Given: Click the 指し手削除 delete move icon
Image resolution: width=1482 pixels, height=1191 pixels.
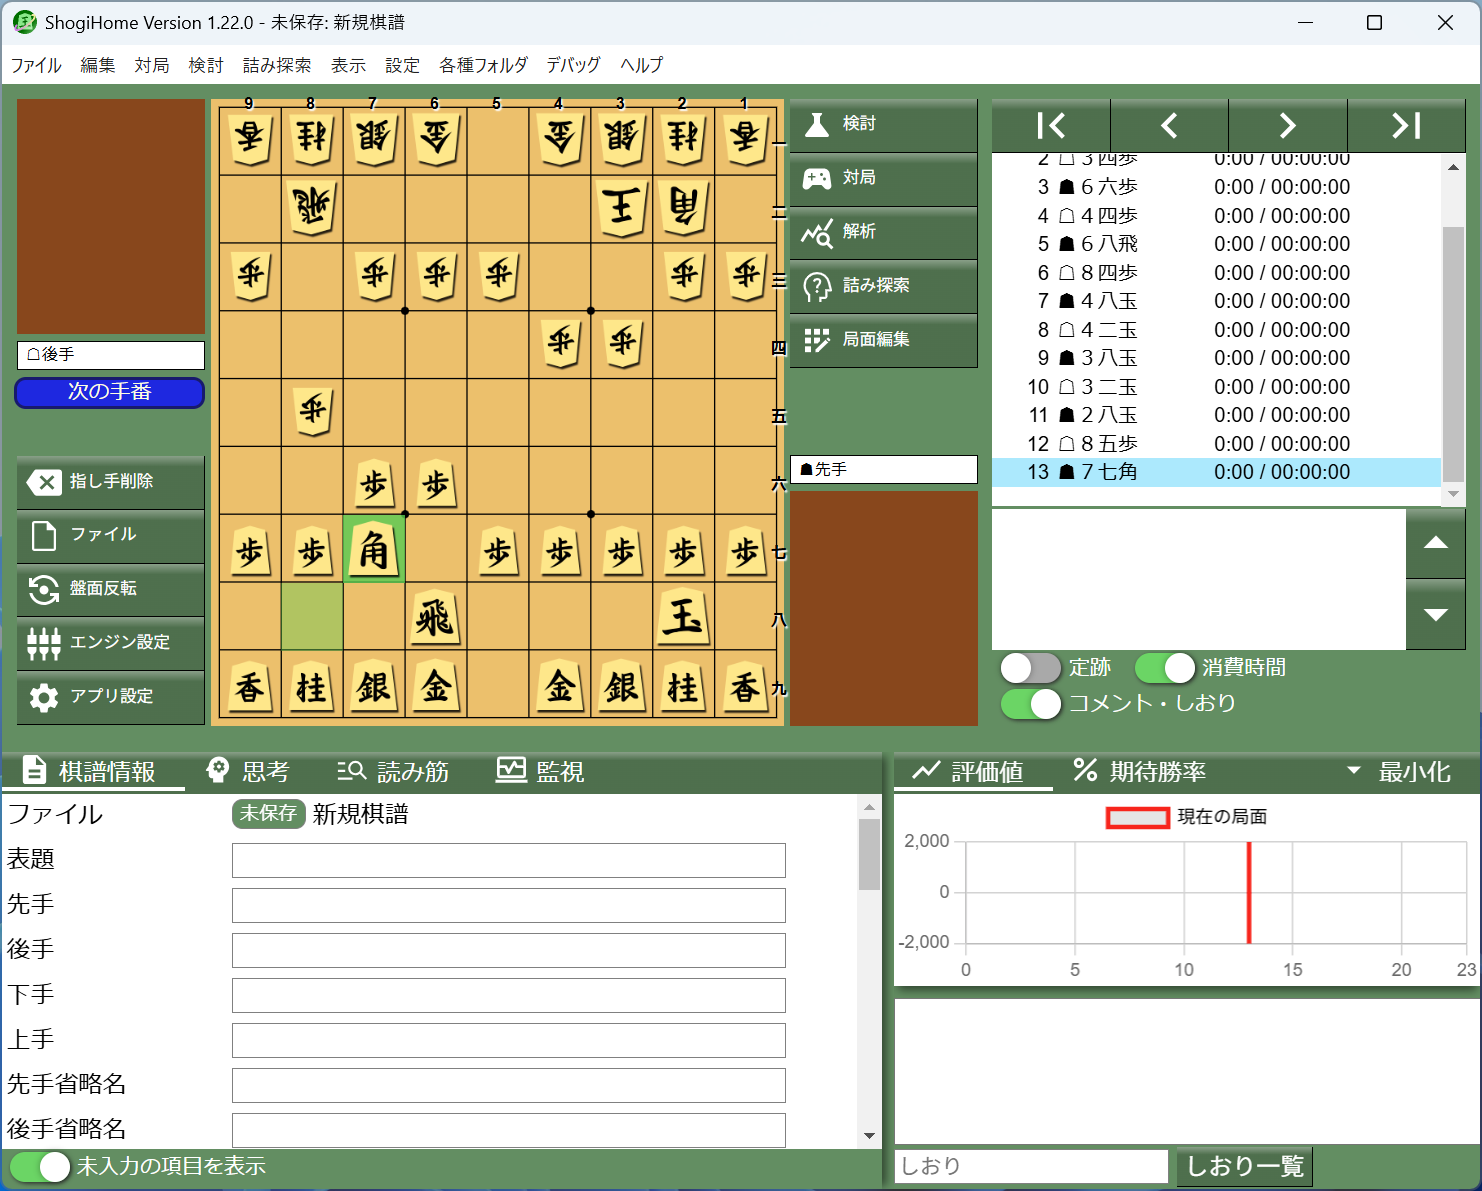Looking at the screenshot, I should point(44,482).
